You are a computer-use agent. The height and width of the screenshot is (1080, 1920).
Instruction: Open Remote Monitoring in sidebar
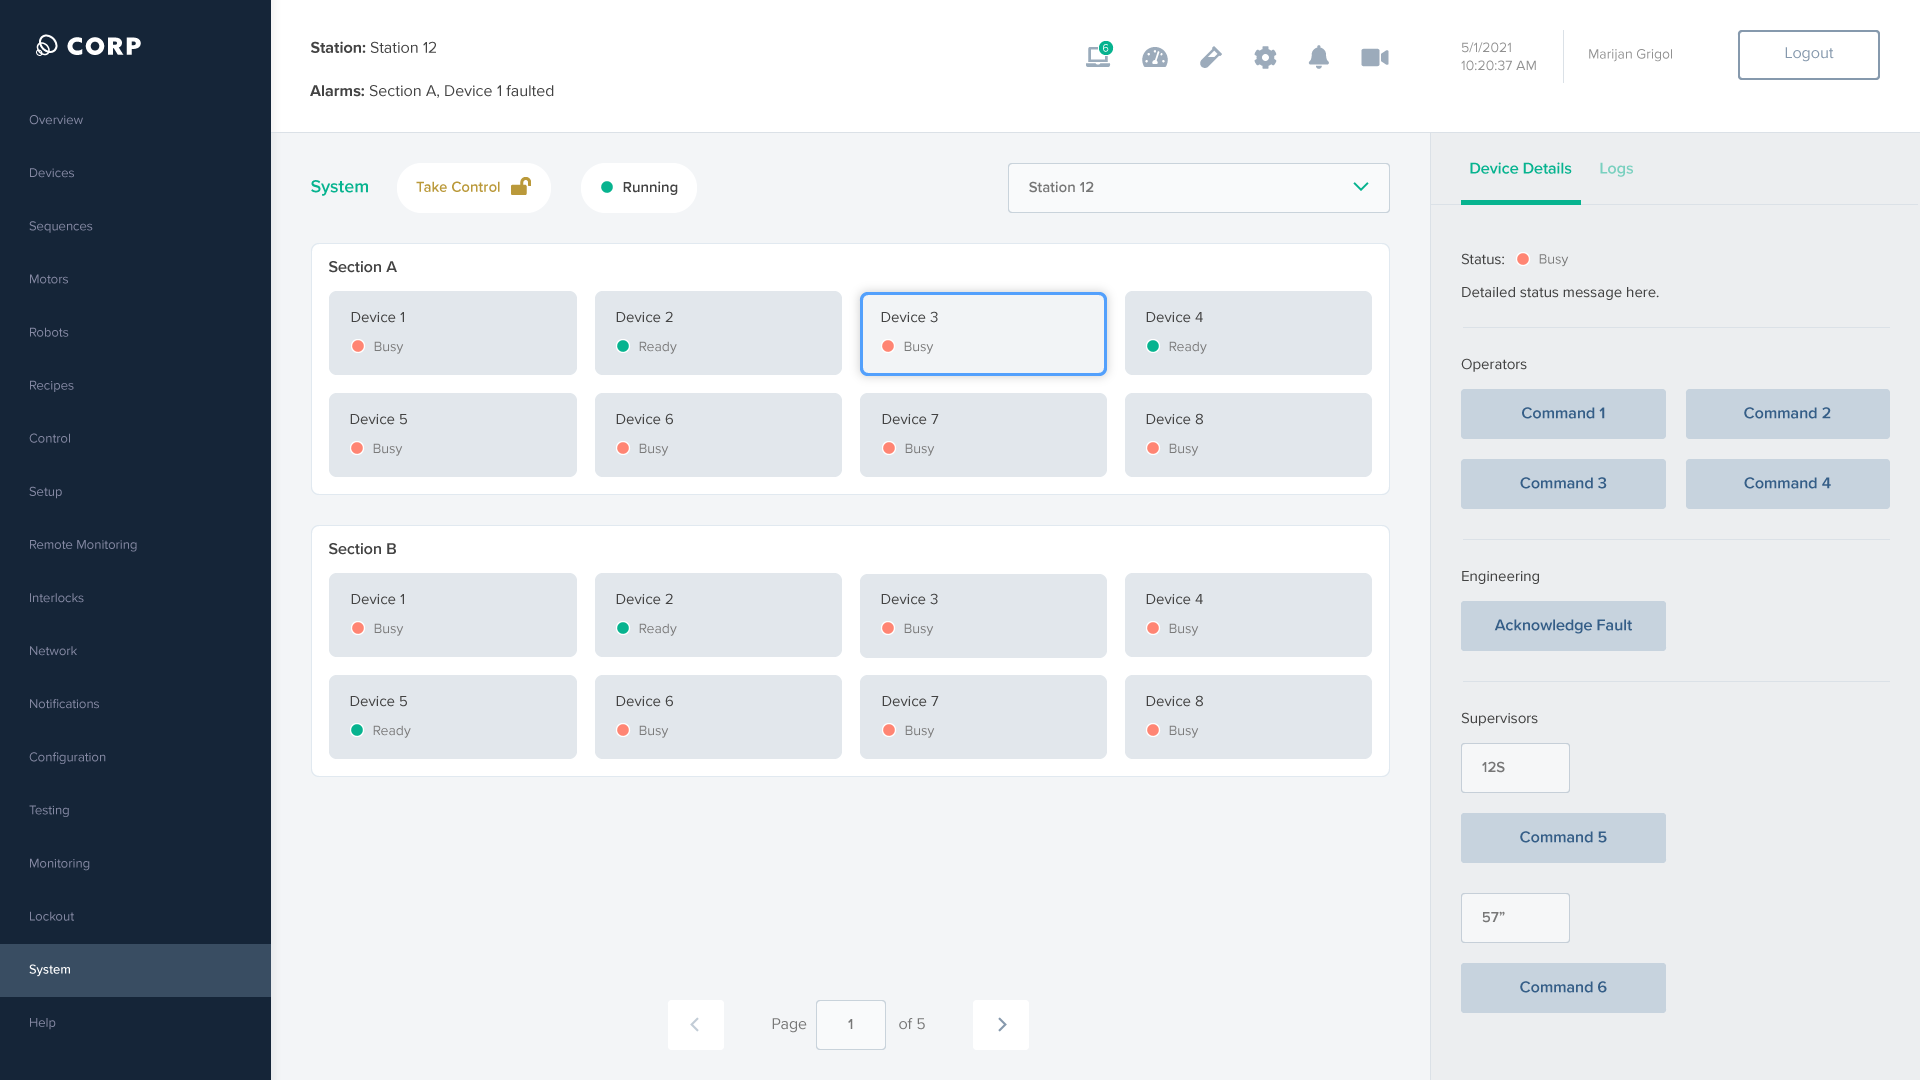point(83,544)
